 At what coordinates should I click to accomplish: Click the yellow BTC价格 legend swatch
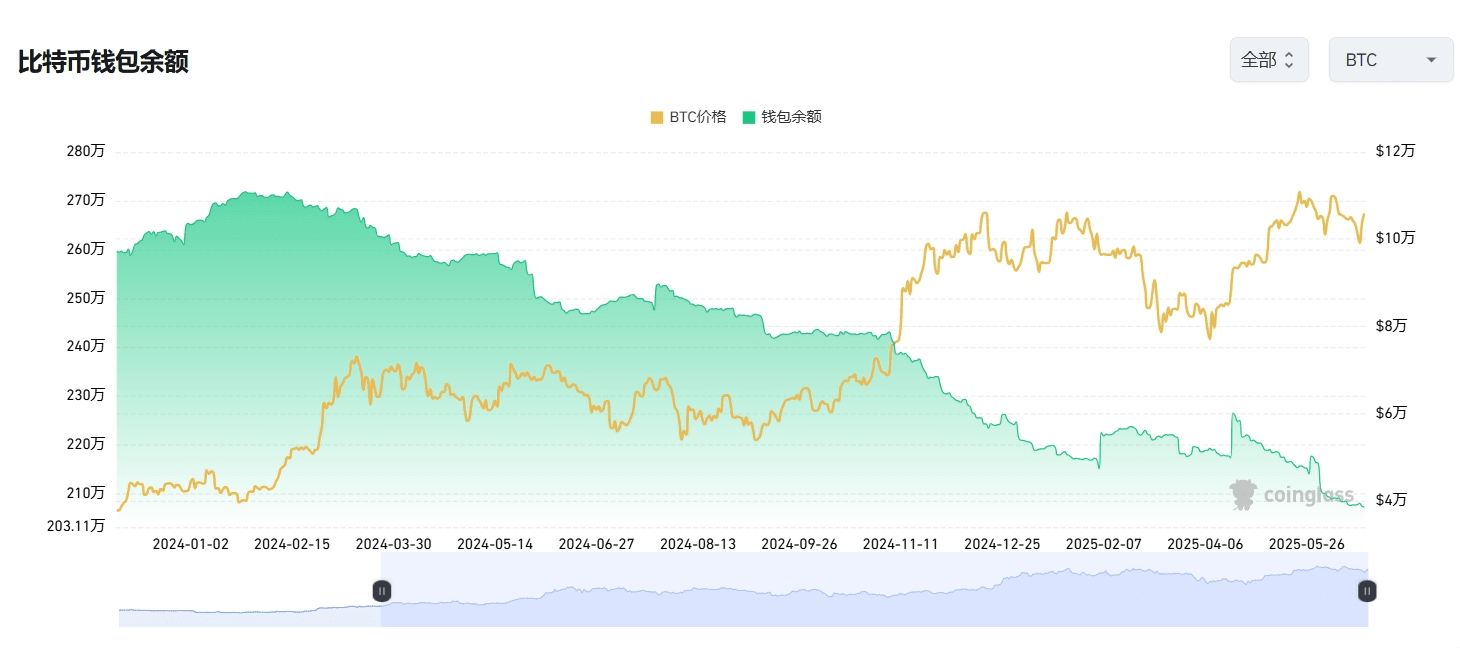[x=657, y=117]
